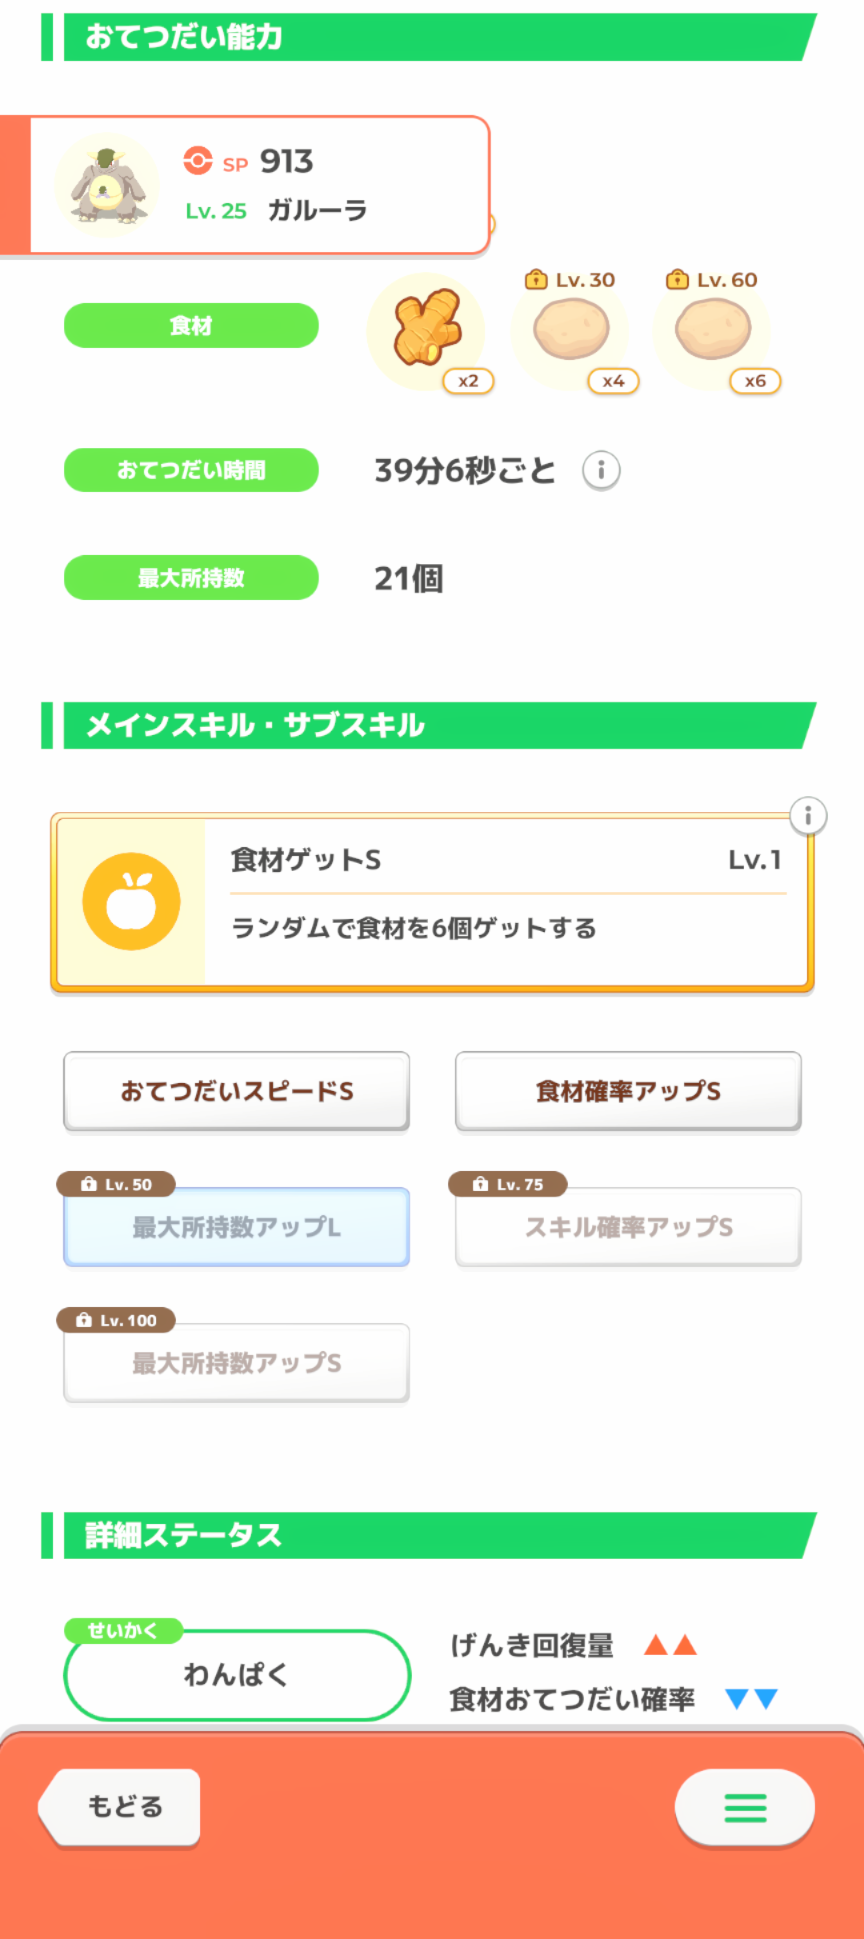
Task: Tap the おてつだい時間 green label
Action: tap(191, 470)
